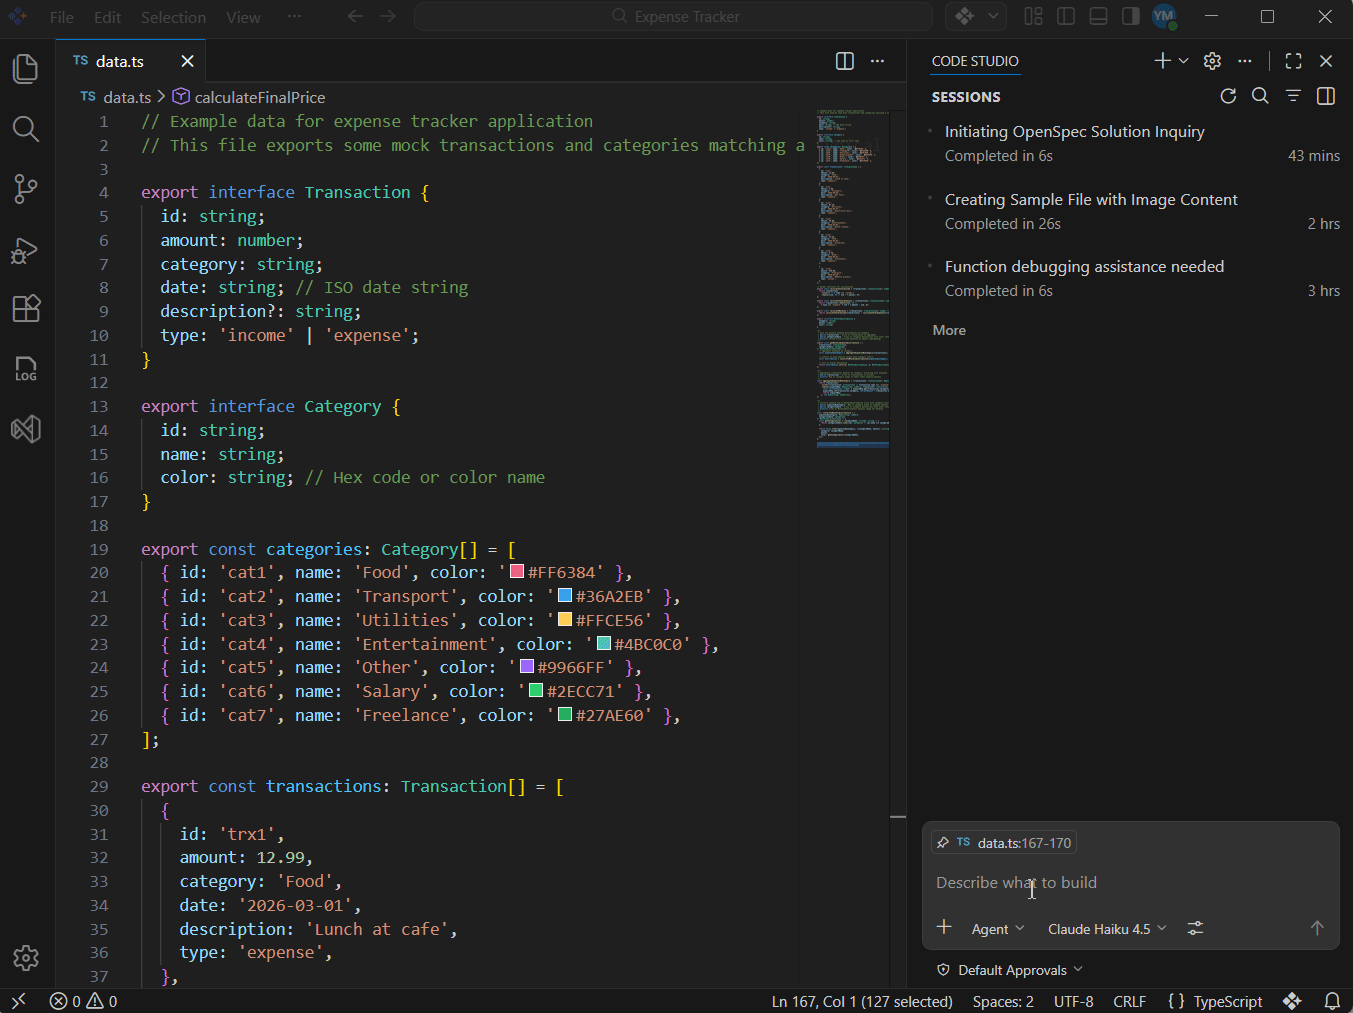The image size is (1353, 1013).
Task: Switch to the CODE STUDIO tab
Action: tap(975, 61)
